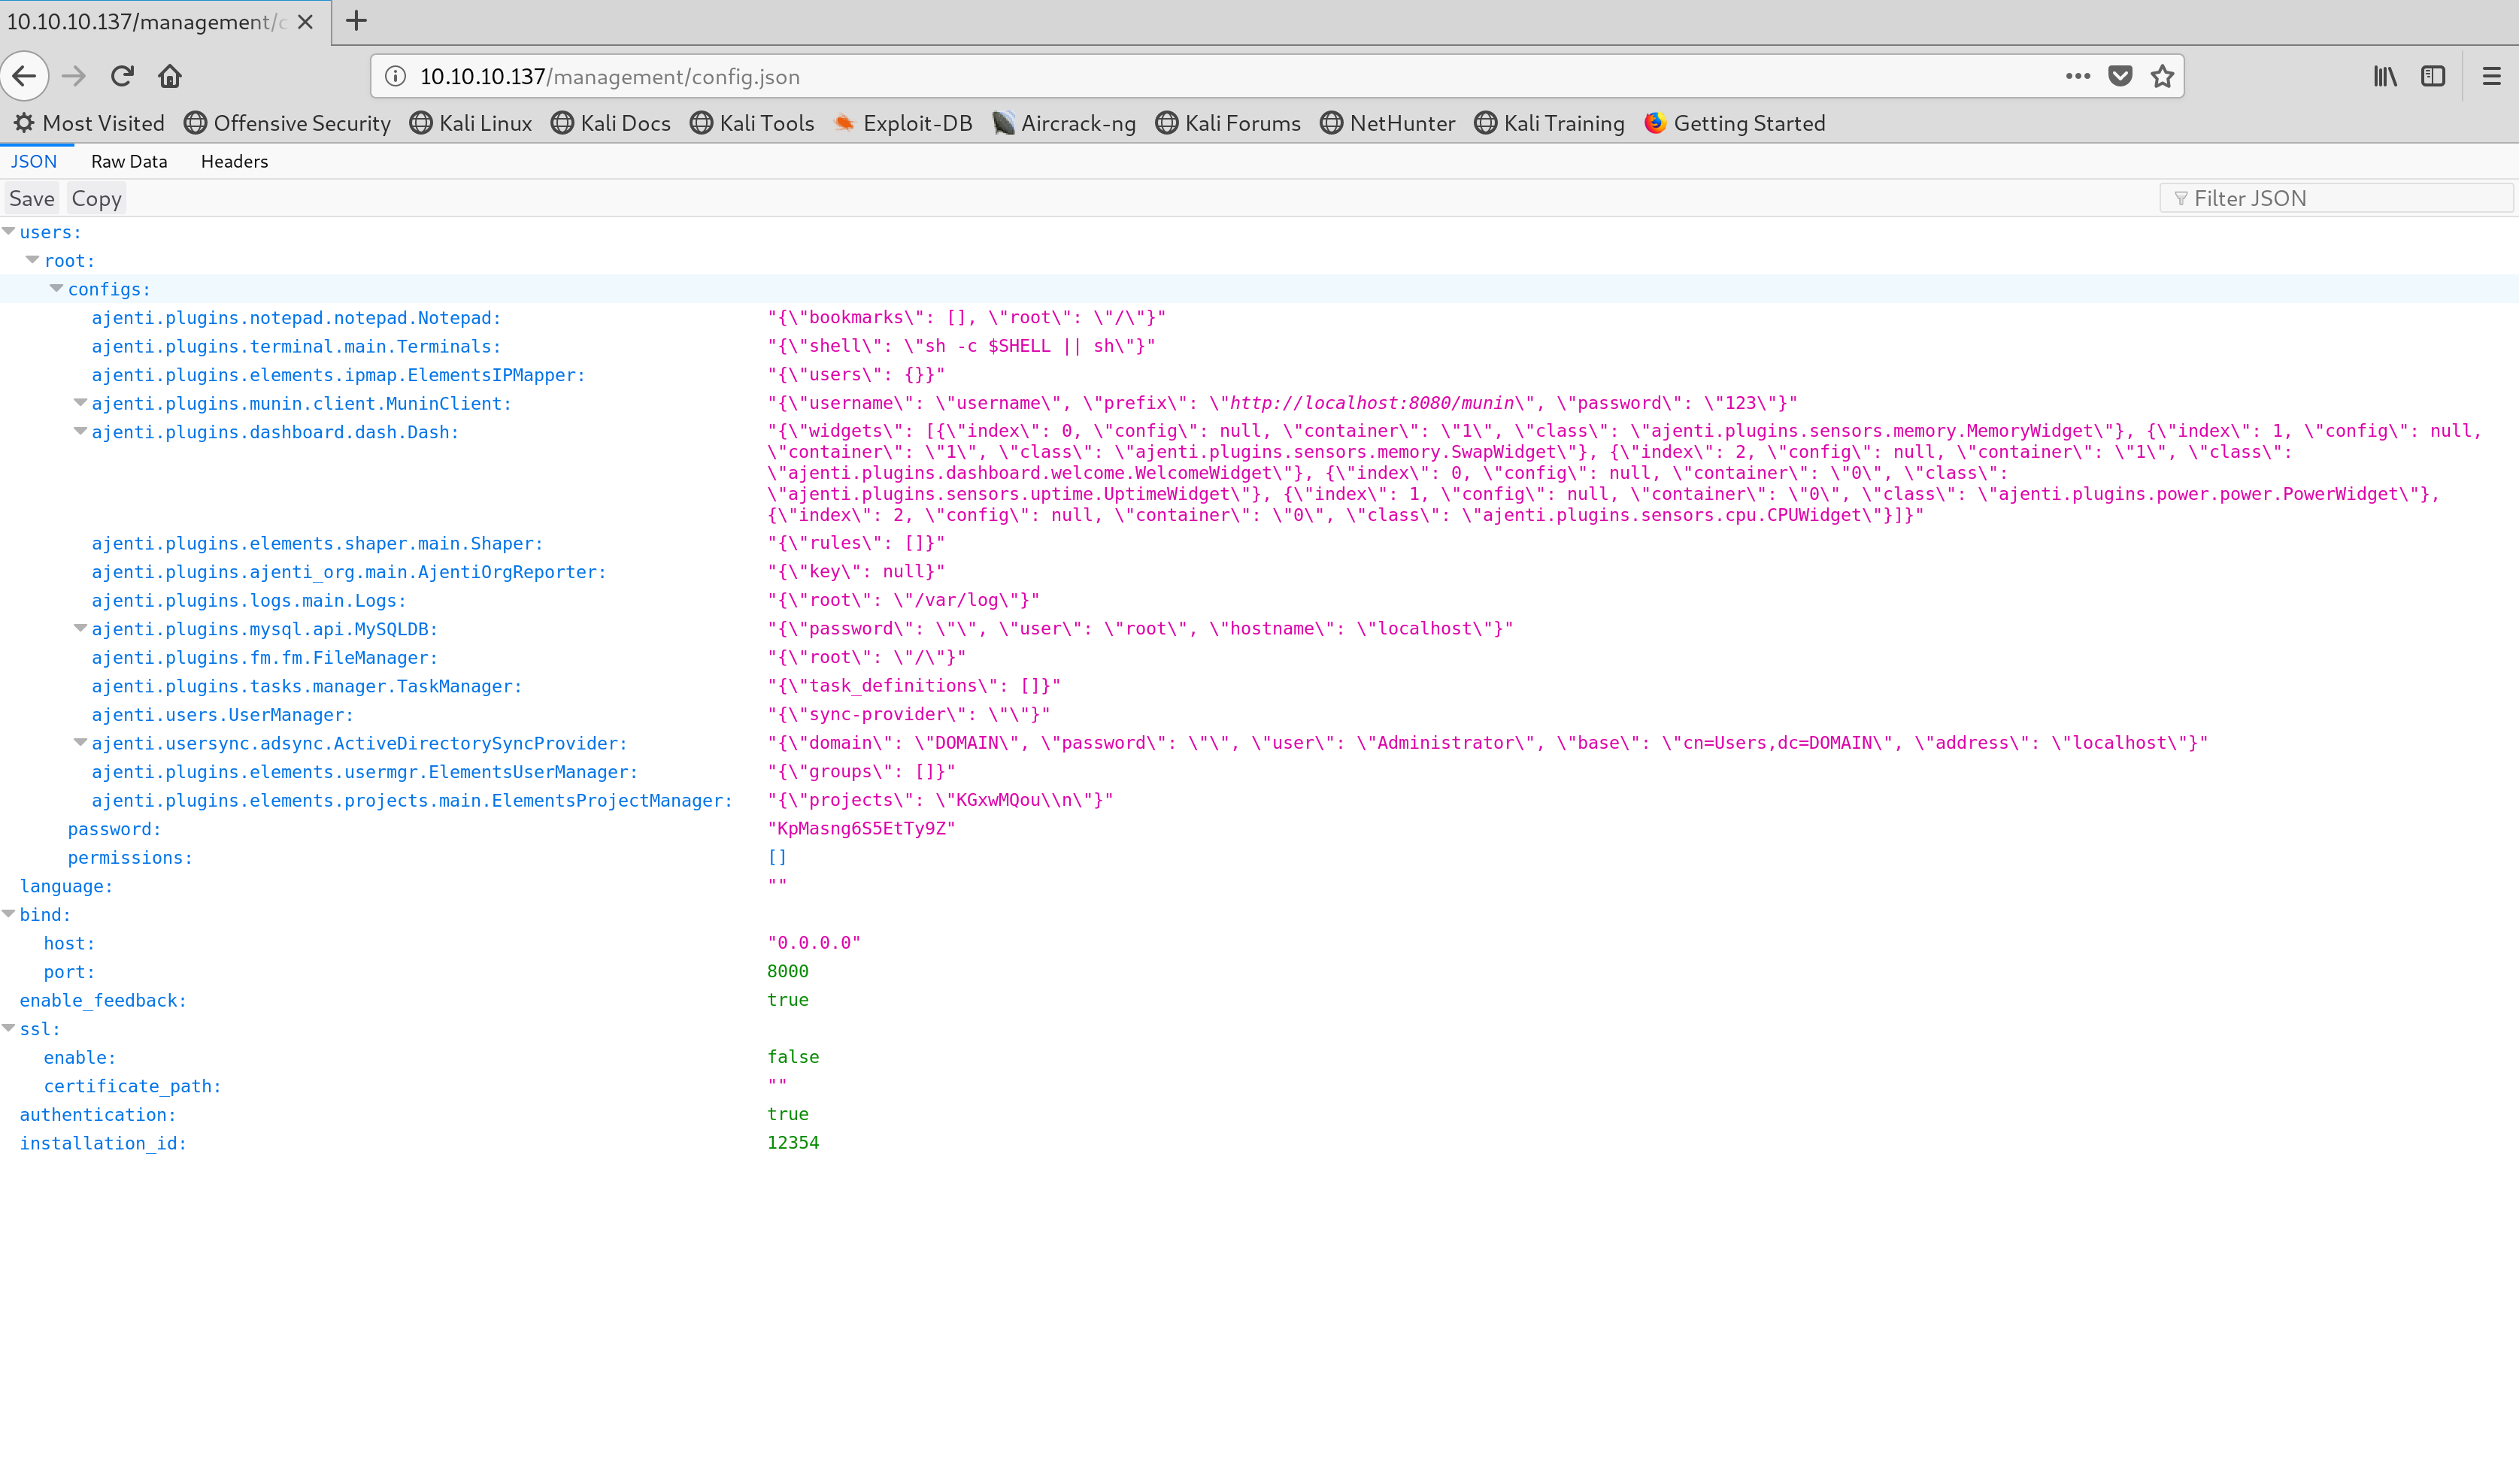Image resolution: width=2519 pixels, height=1484 pixels.
Task: Collapse the configs node
Action: [x=56, y=288]
